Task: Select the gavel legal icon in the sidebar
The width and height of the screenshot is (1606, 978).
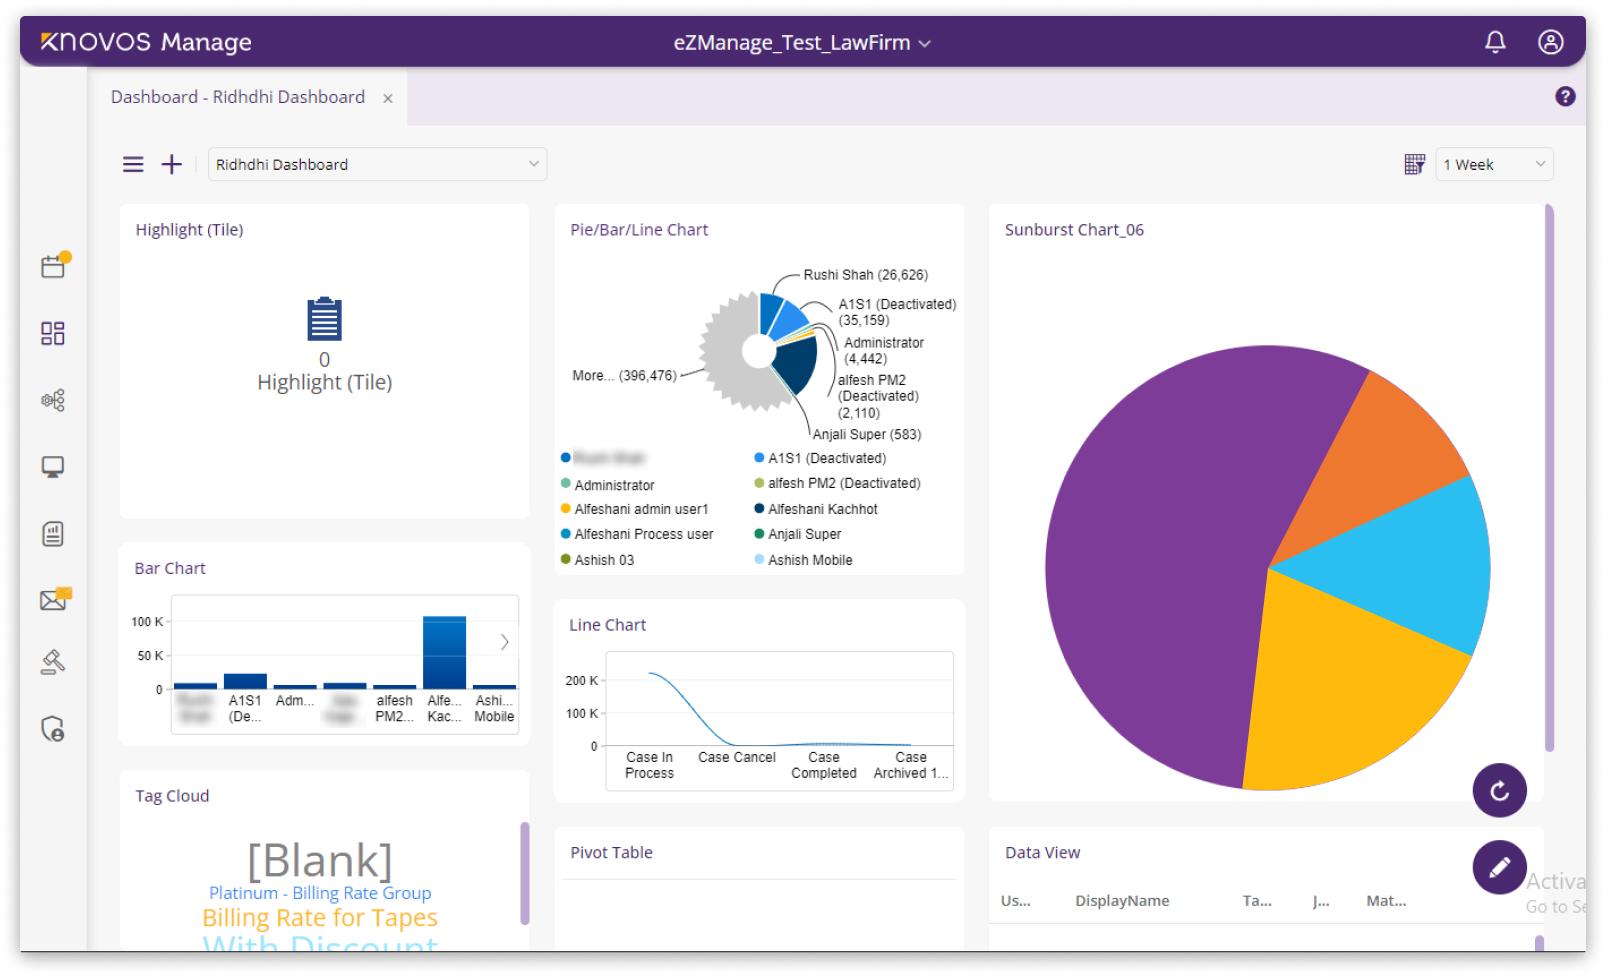Action: click(53, 661)
